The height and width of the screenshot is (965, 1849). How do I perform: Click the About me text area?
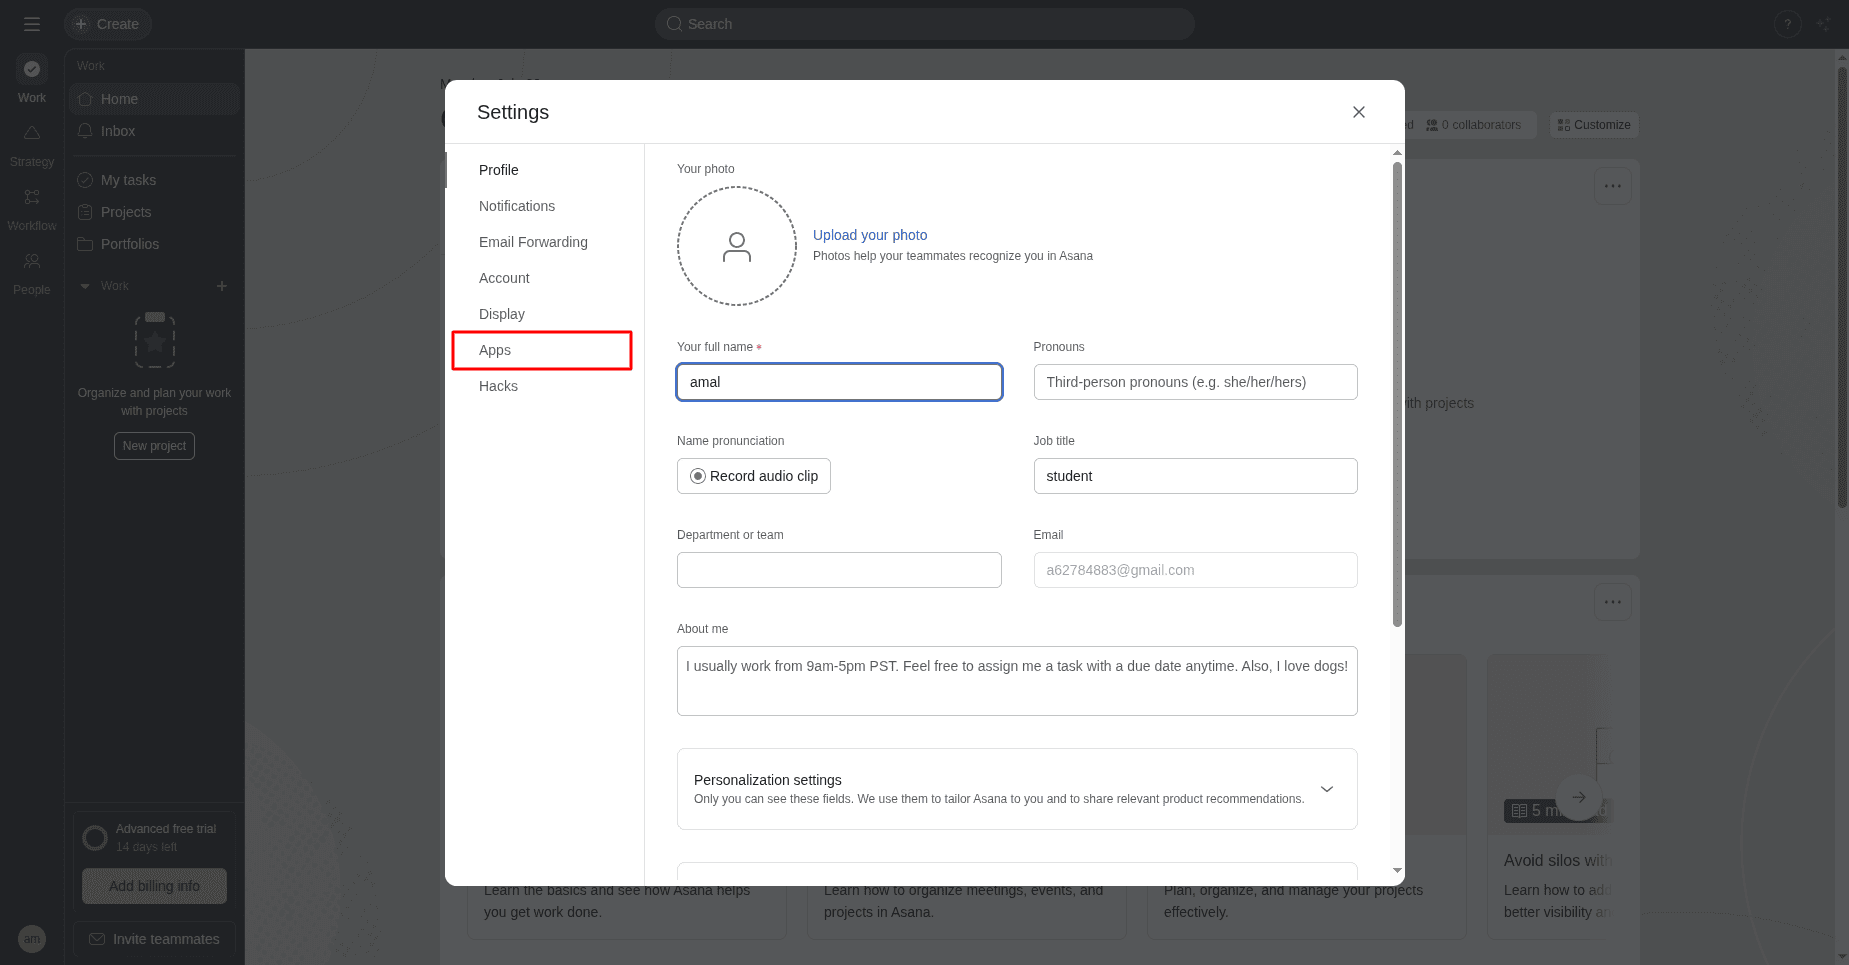point(1017,681)
